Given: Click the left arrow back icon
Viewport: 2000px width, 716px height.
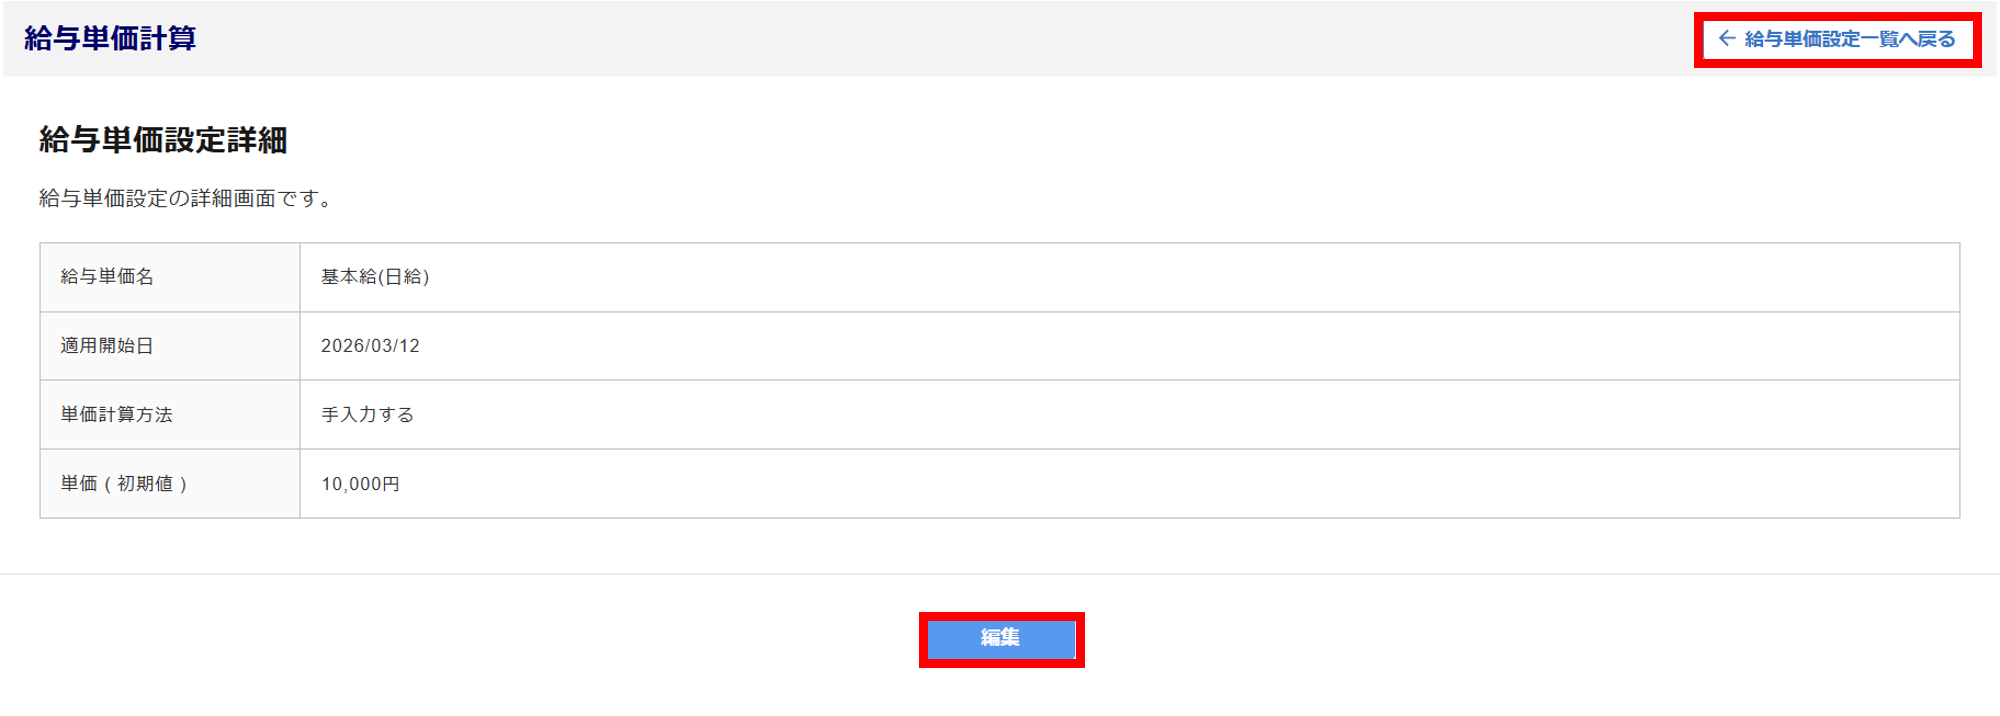Looking at the screenshot, I should 1726,39.
